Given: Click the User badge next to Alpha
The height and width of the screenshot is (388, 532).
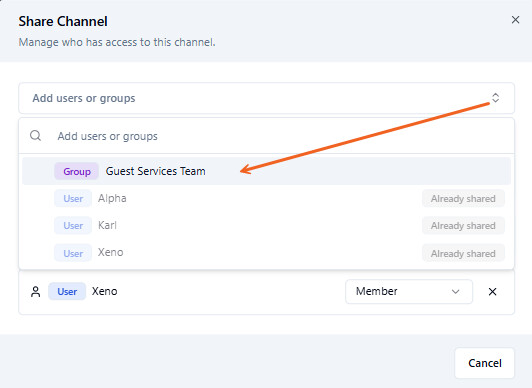Looking at the screenshot, I should (73, 198).
